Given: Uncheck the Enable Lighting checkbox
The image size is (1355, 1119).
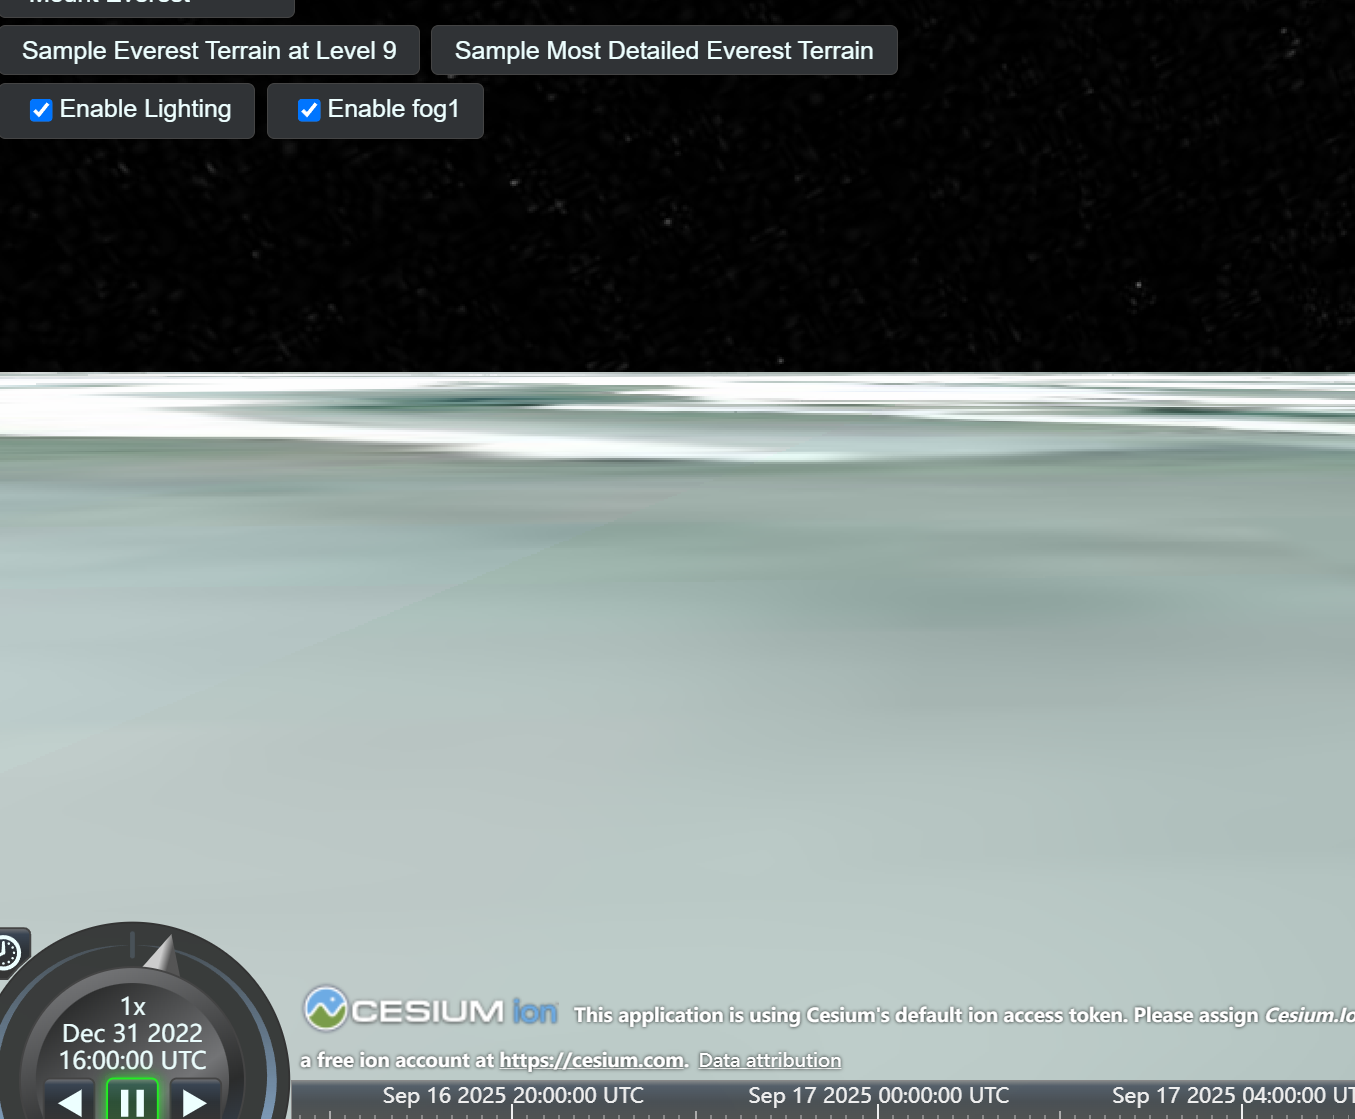Looking at the screenshot, I should [41, 110].
